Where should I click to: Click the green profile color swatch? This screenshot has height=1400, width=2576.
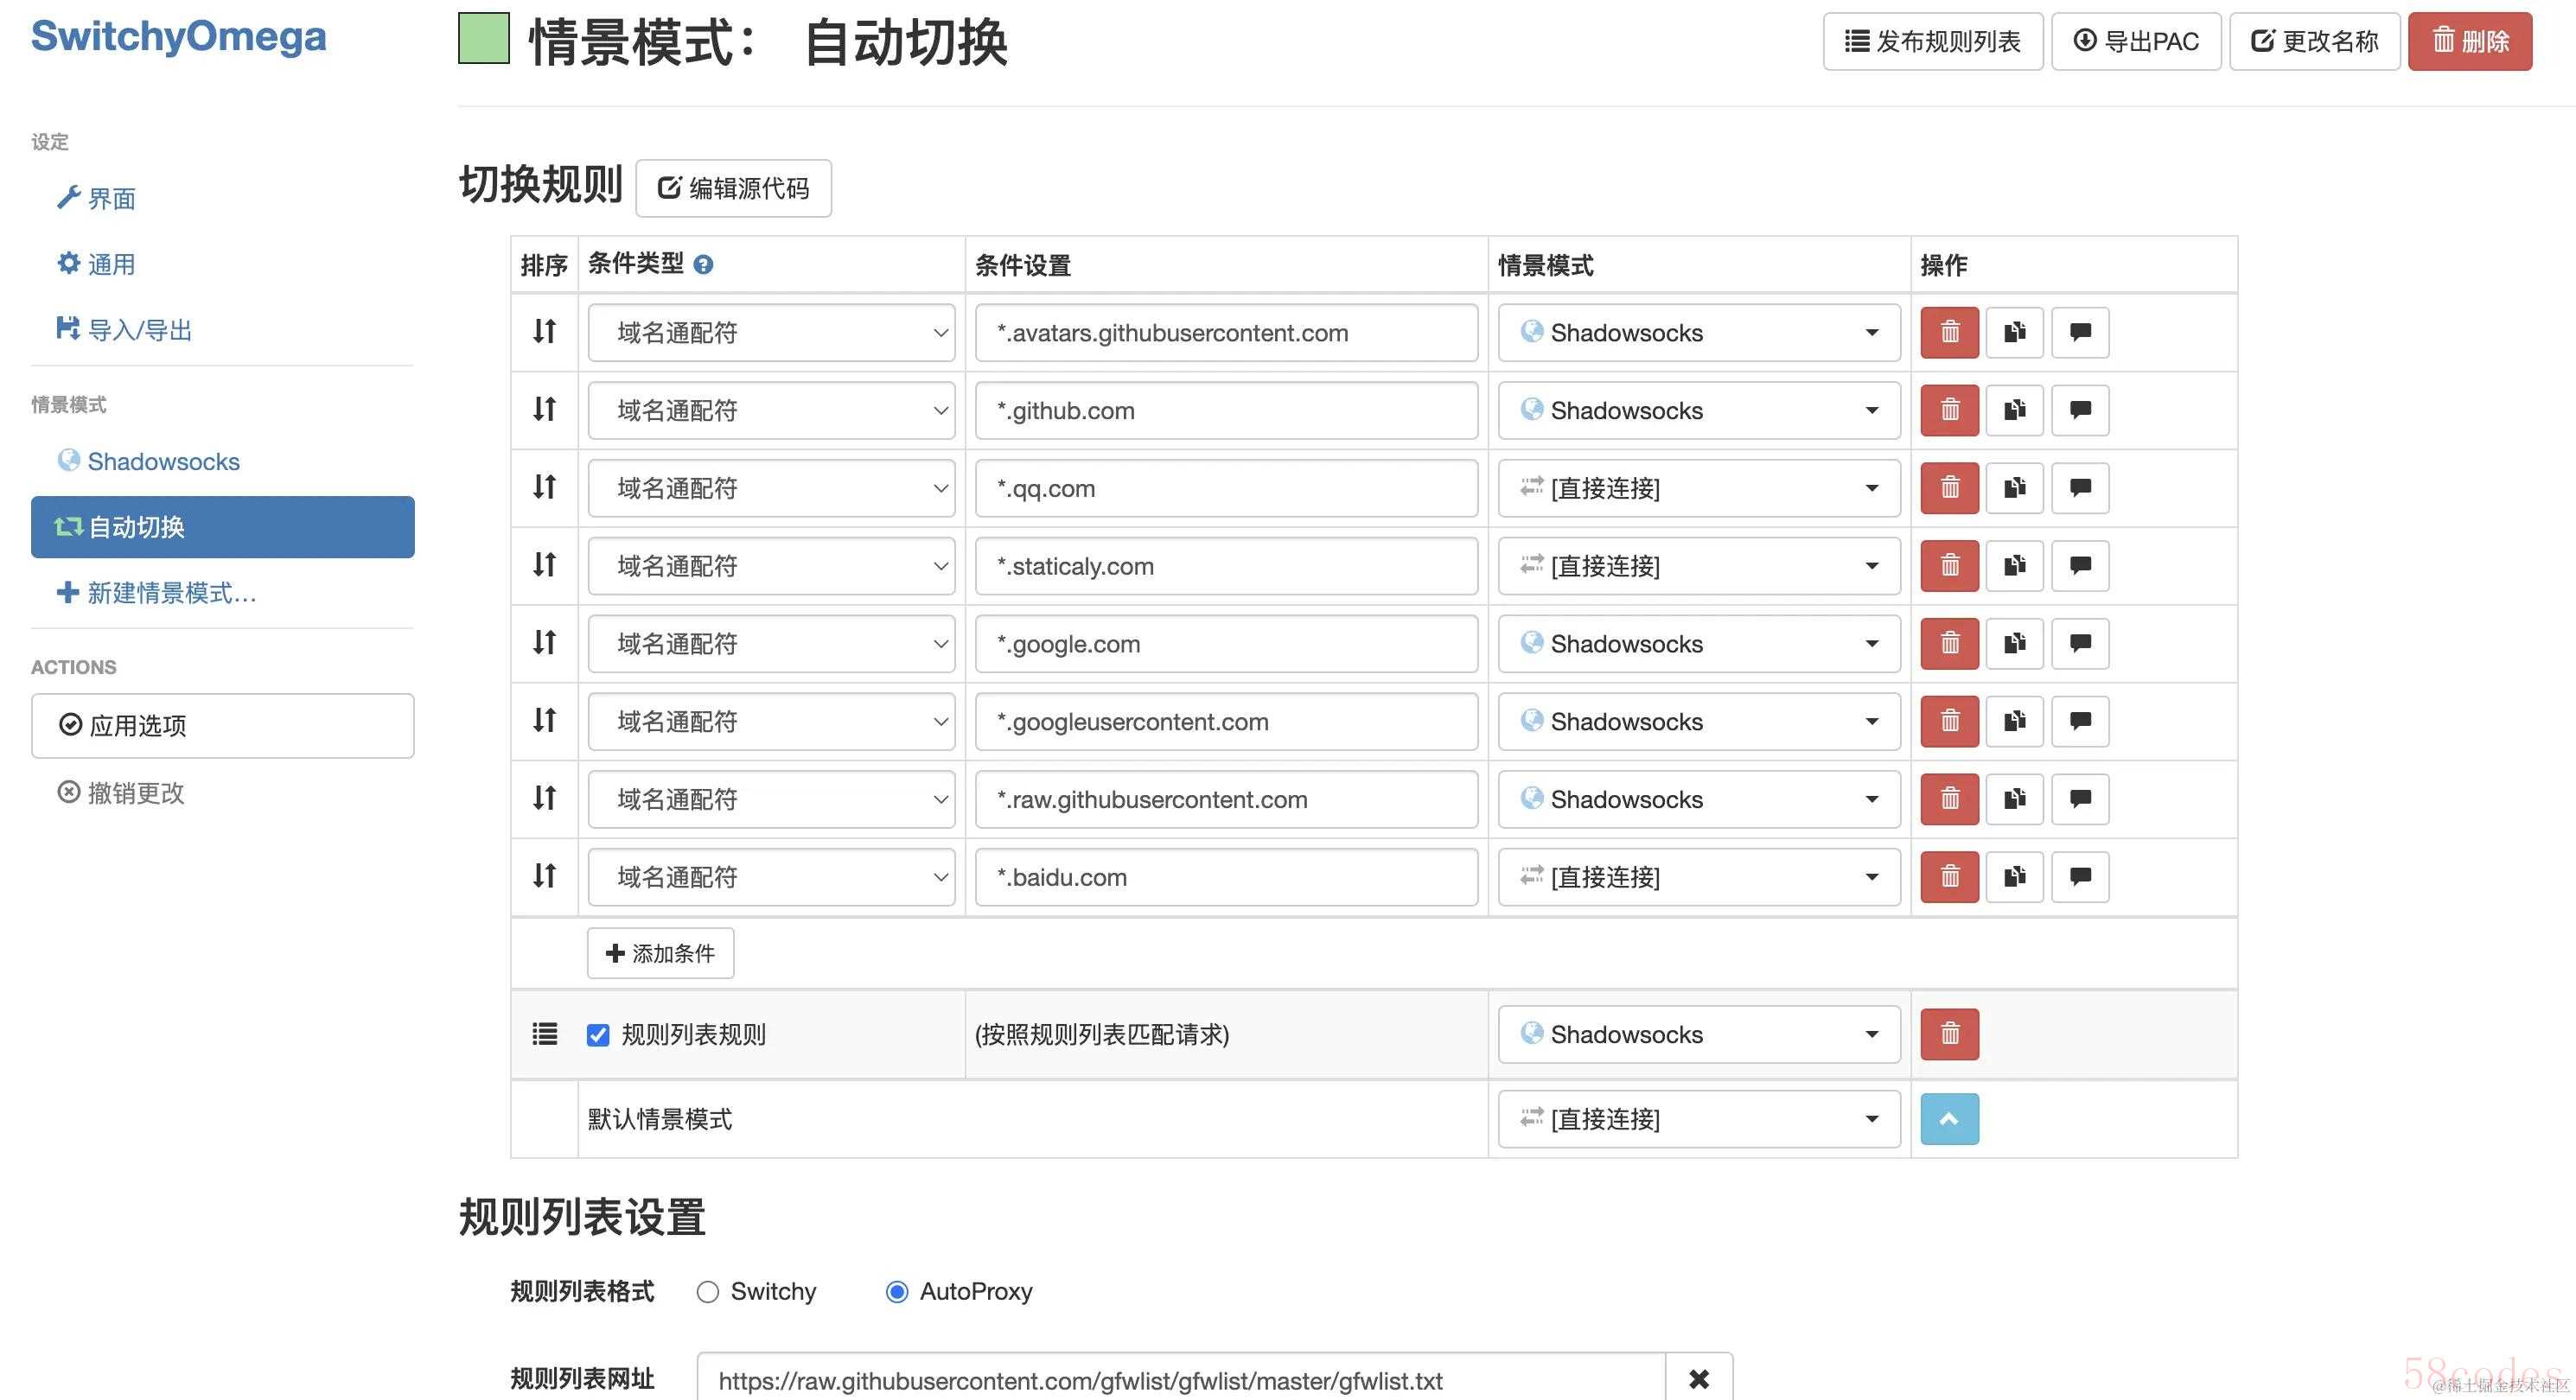point(484,39)
